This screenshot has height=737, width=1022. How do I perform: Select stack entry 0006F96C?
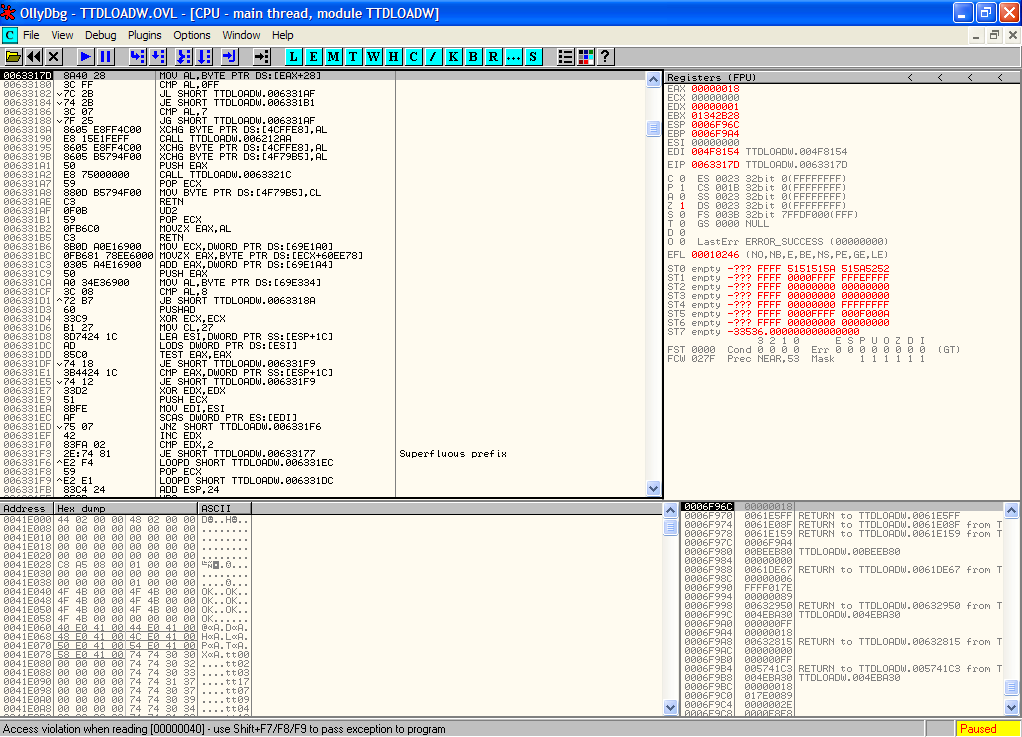coord(841,506)
